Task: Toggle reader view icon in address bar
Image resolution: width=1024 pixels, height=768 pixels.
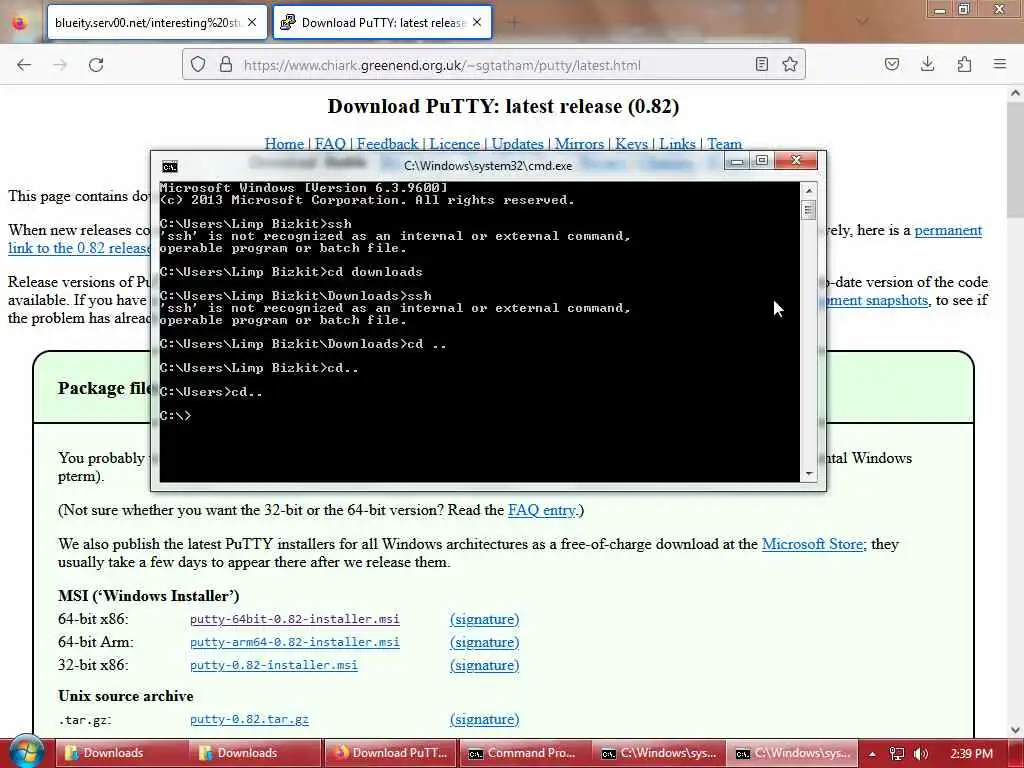Action: (x=761, y=64)
